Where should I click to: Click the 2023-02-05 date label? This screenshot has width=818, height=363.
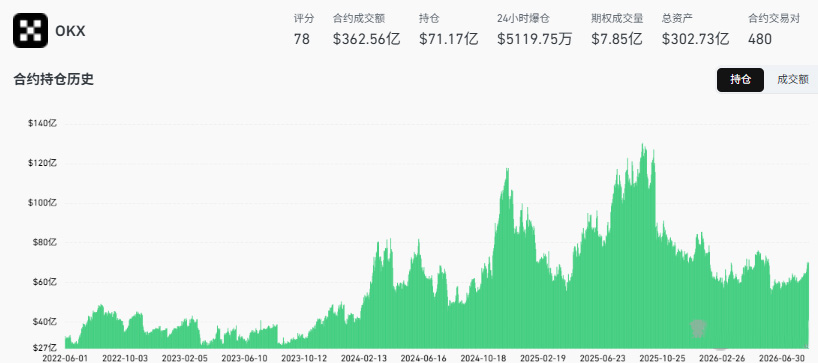pyautogui.click(x=185, y=358)
